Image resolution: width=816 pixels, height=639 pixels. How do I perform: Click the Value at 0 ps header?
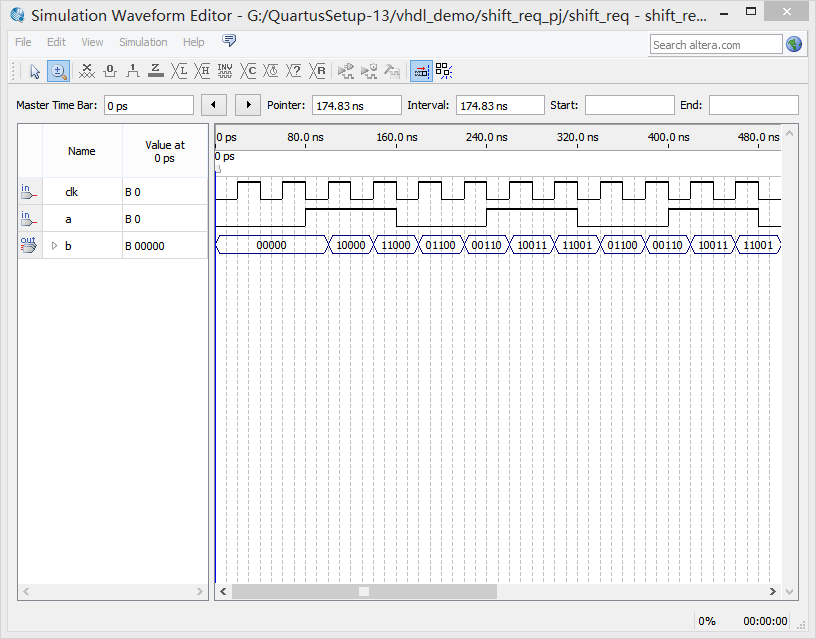tap(165, 151)
